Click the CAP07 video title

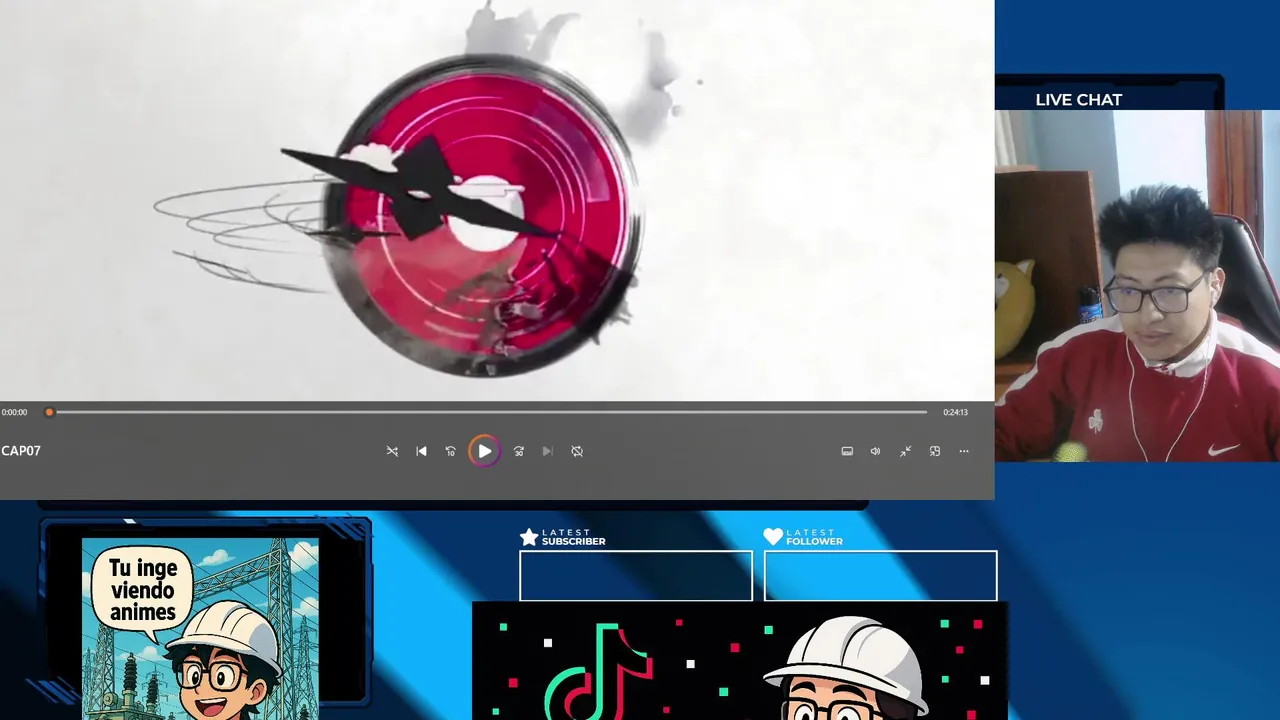(x=21, y=451)
